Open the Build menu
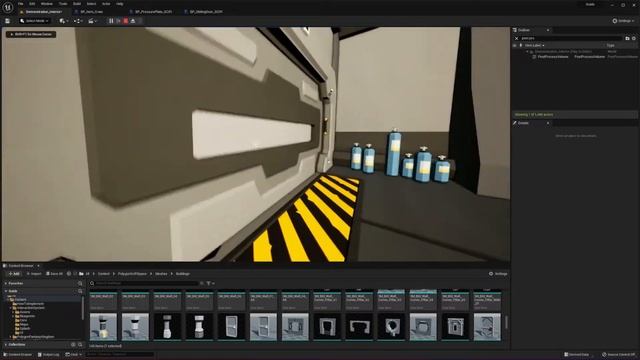 coord(77,4)
